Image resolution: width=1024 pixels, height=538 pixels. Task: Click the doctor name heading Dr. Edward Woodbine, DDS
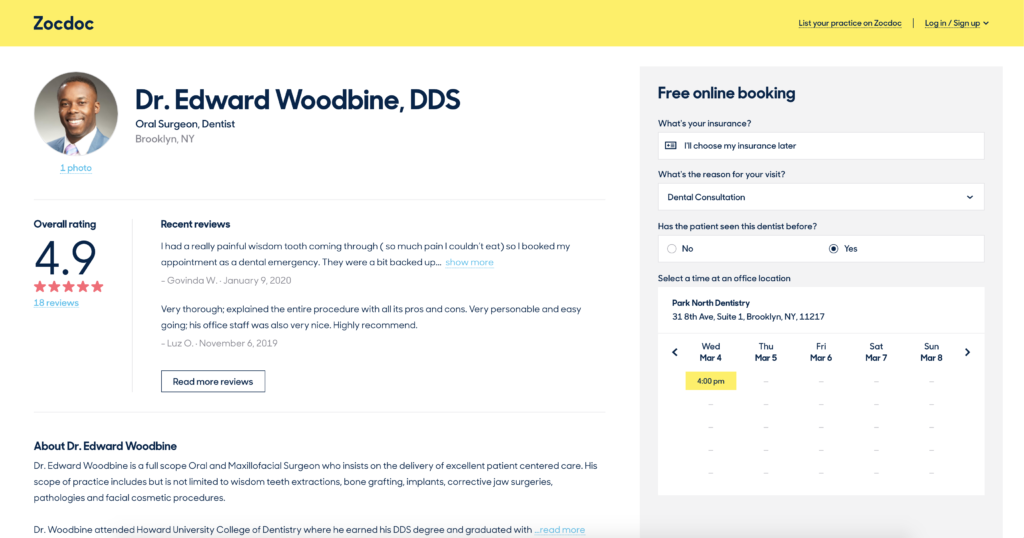click(298, 100)
